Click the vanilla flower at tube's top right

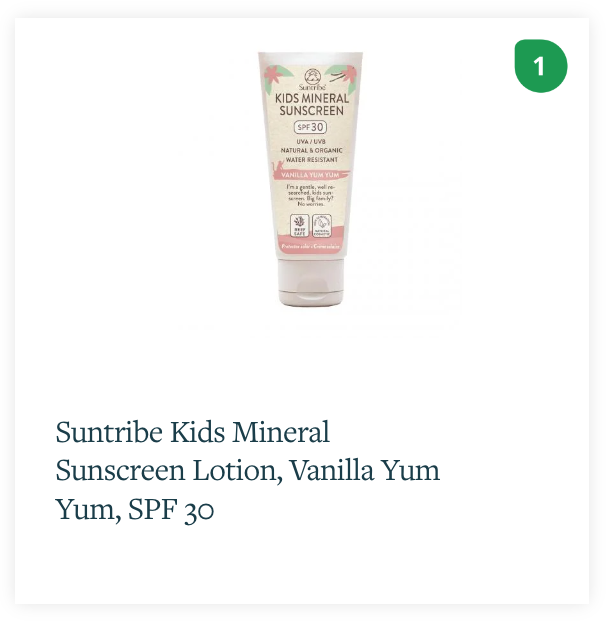click(344, 76)
